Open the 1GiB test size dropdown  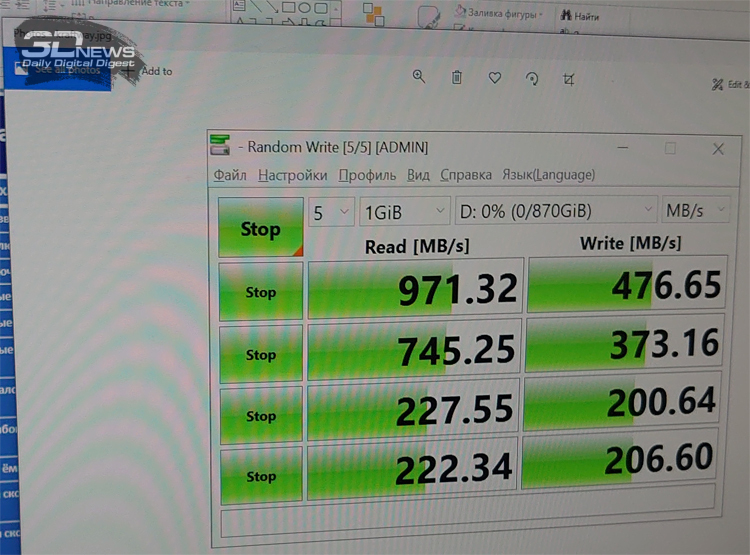(405, 212)
